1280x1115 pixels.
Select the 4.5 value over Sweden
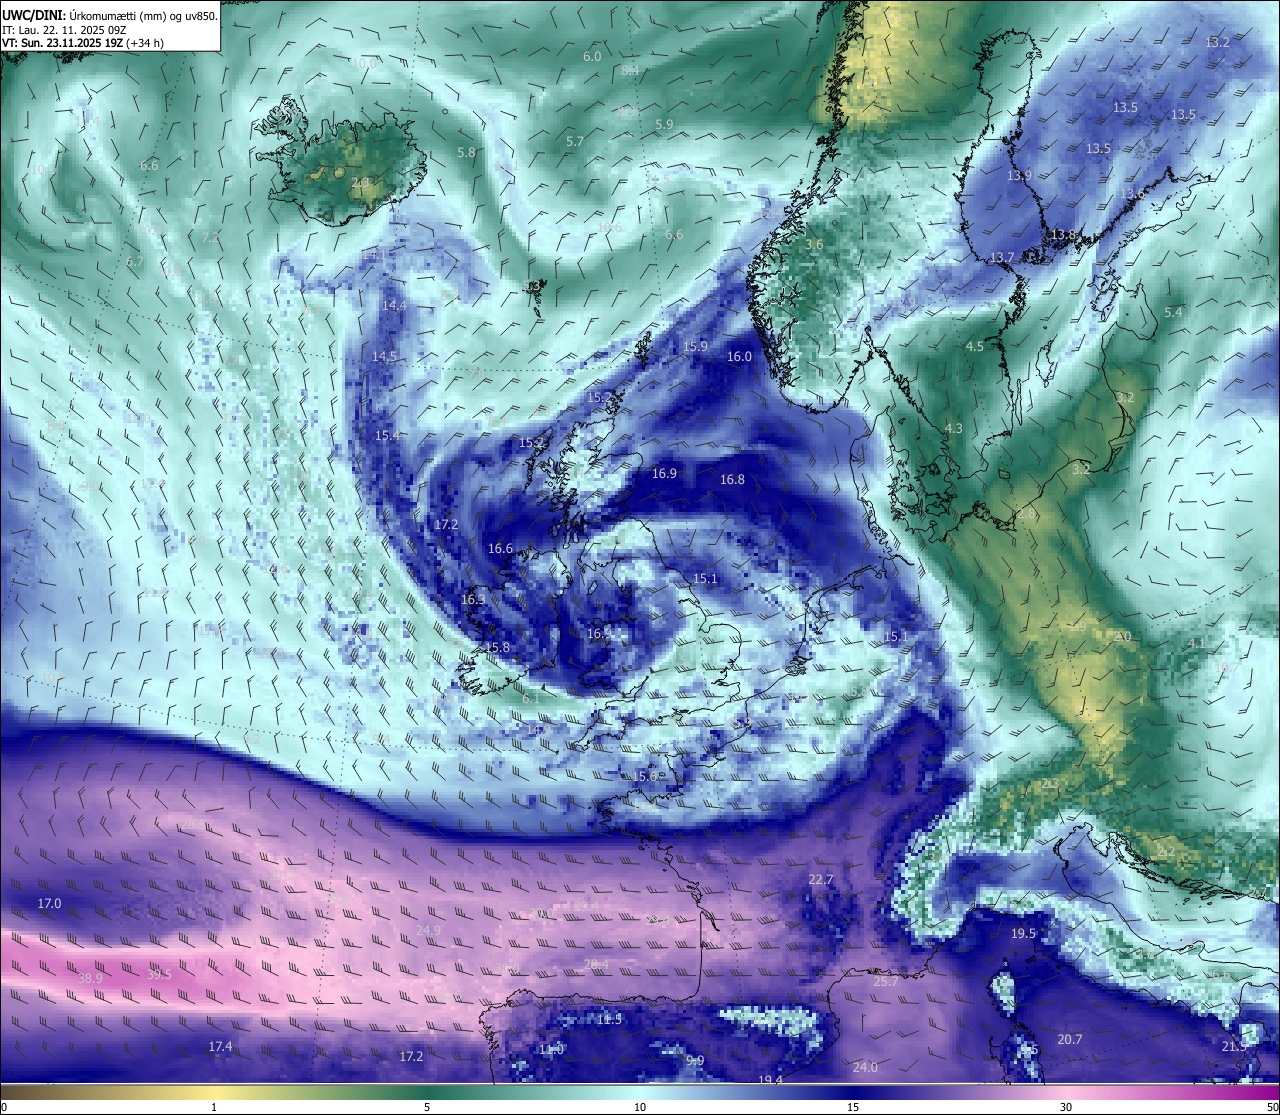[x=974, y=346]
